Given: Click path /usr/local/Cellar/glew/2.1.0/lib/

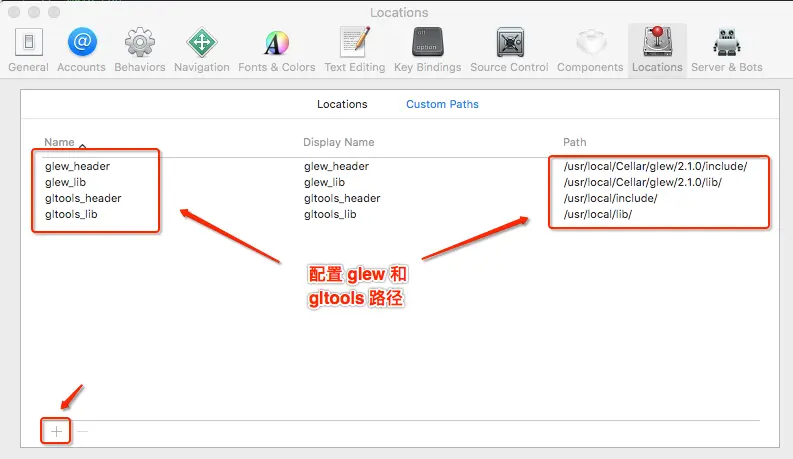Looking at the screenshot, I should click(642, 182).
